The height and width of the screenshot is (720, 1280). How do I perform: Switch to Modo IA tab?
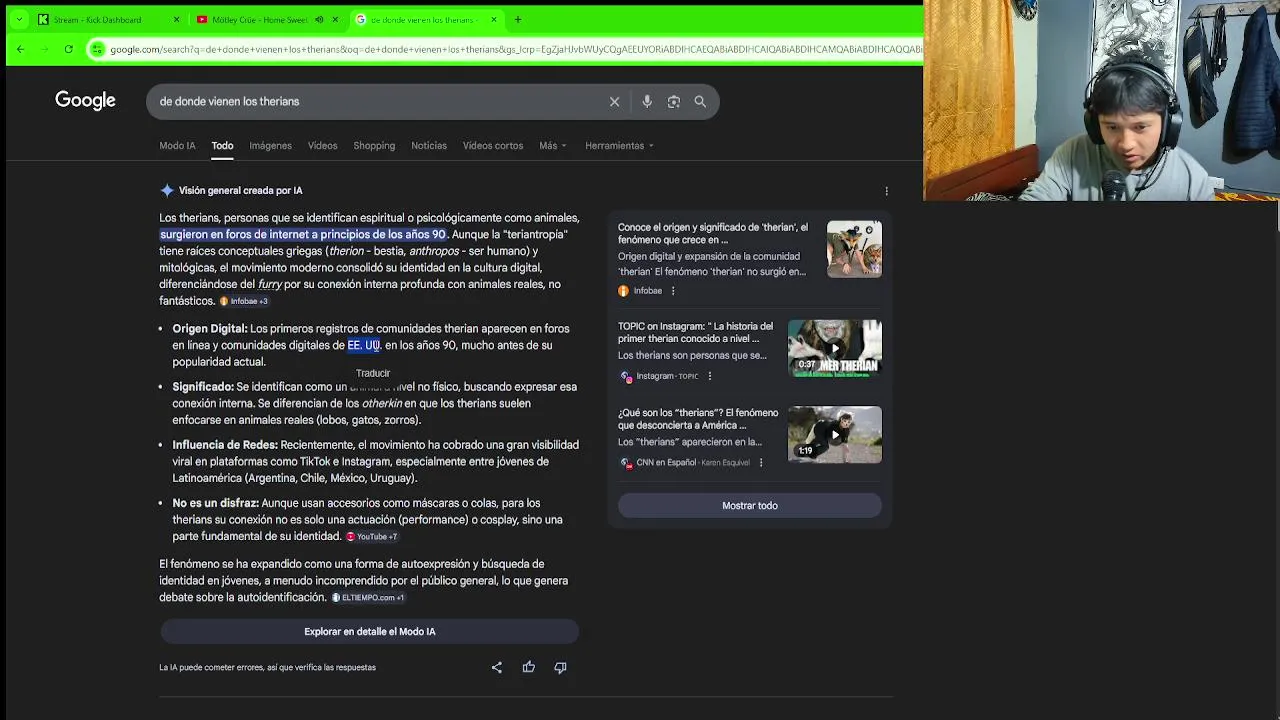pyautogui.click(x=177, y=146)
